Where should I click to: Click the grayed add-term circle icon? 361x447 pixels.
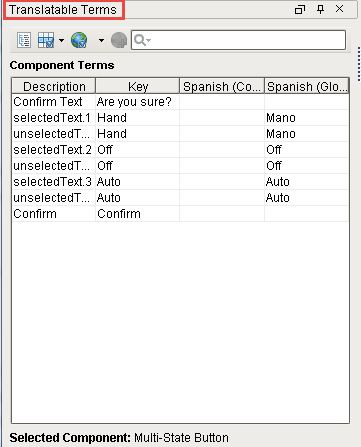pos(119,40)
